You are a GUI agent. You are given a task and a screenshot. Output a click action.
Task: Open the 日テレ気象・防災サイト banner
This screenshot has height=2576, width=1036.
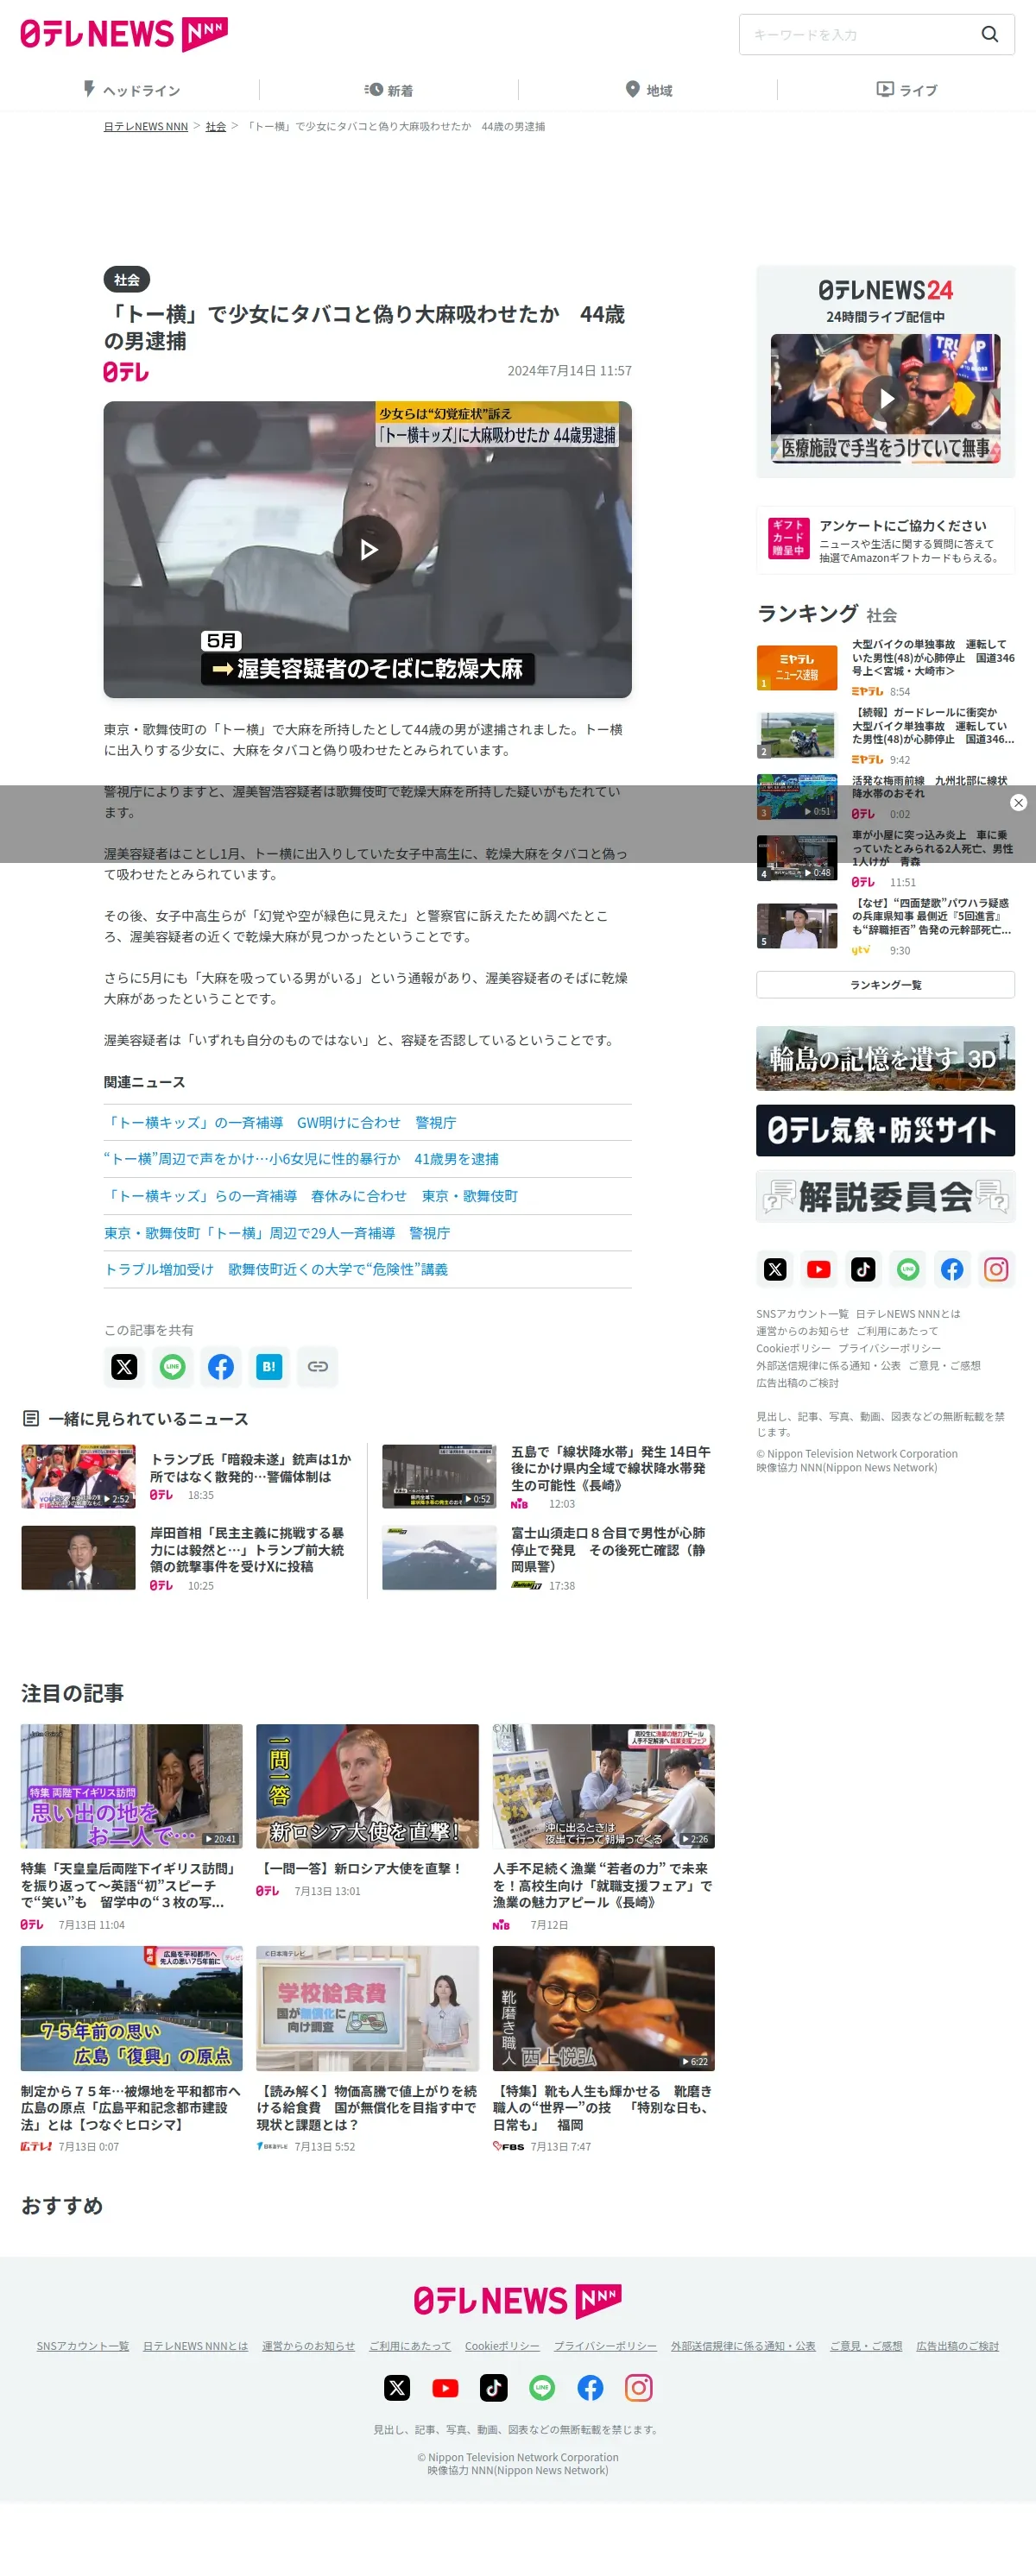point(885,1130)
